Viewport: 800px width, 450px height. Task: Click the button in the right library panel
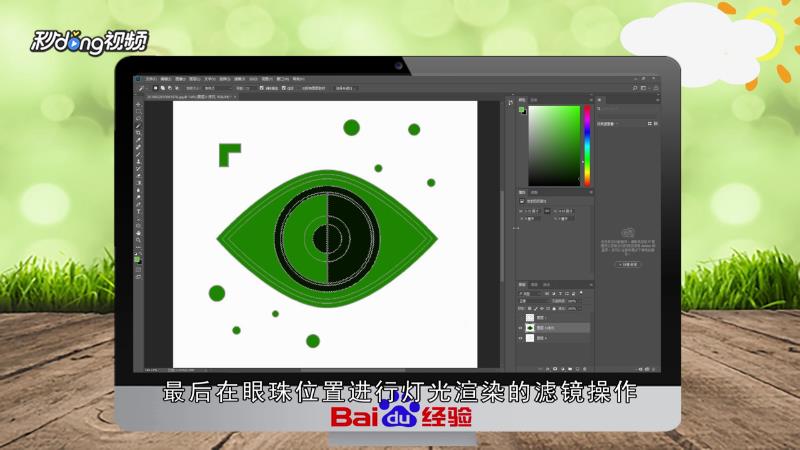coord(628,264)
